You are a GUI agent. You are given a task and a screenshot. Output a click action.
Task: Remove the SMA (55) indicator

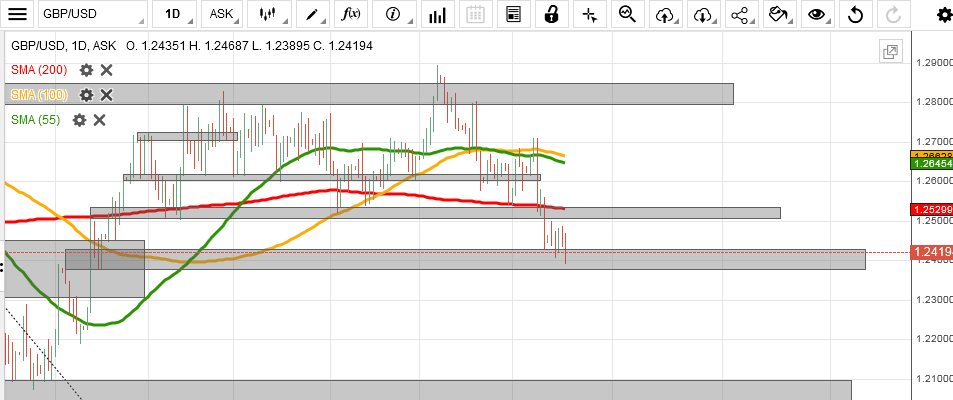99,120
